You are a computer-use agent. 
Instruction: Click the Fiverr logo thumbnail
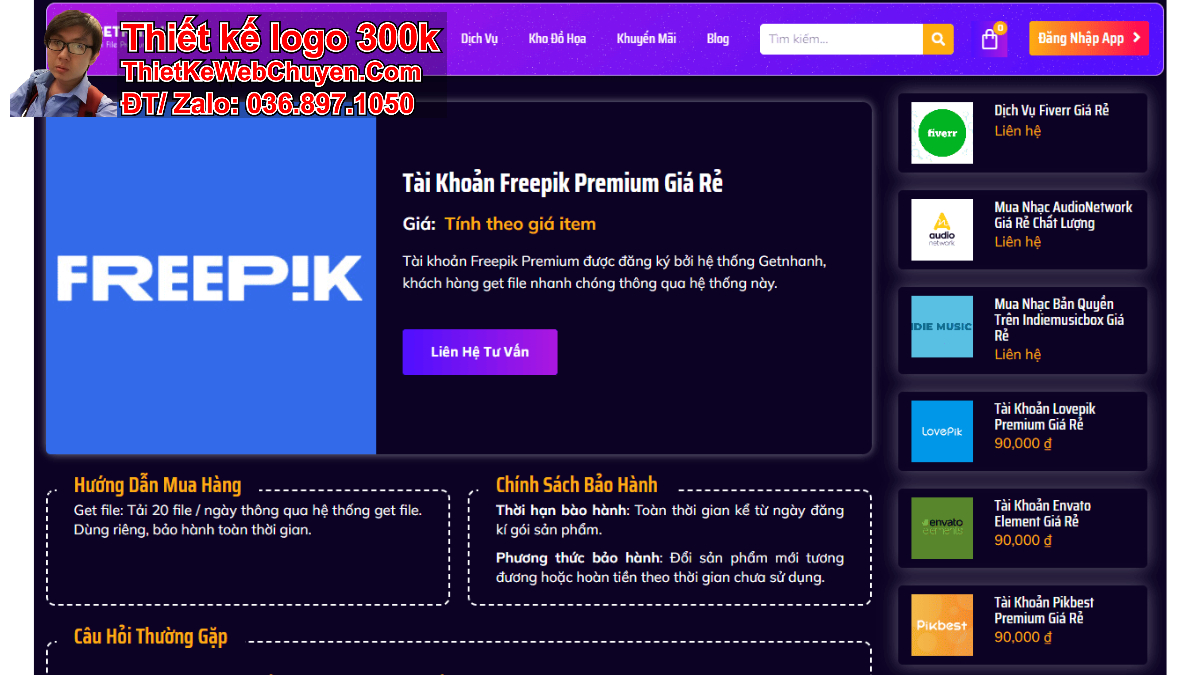942,133
